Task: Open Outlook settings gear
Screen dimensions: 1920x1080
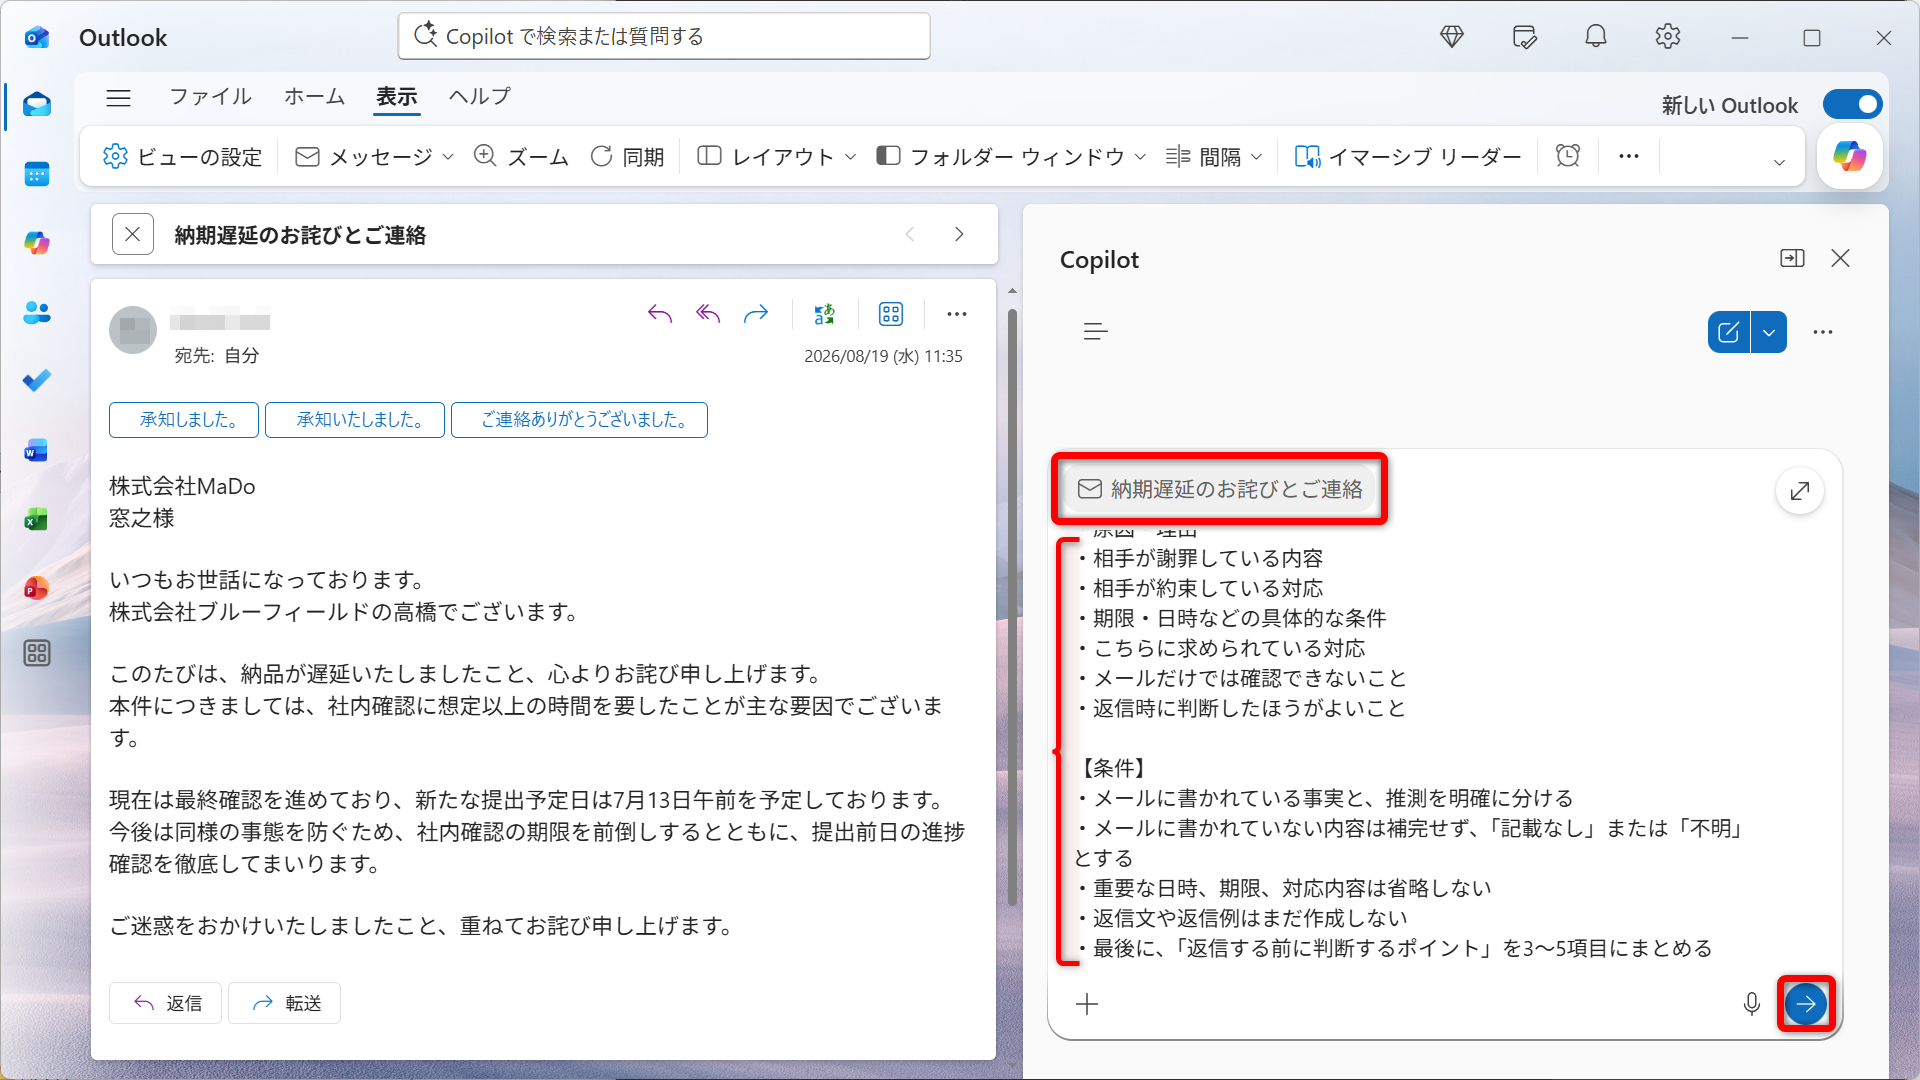Action: [1668, 37]
